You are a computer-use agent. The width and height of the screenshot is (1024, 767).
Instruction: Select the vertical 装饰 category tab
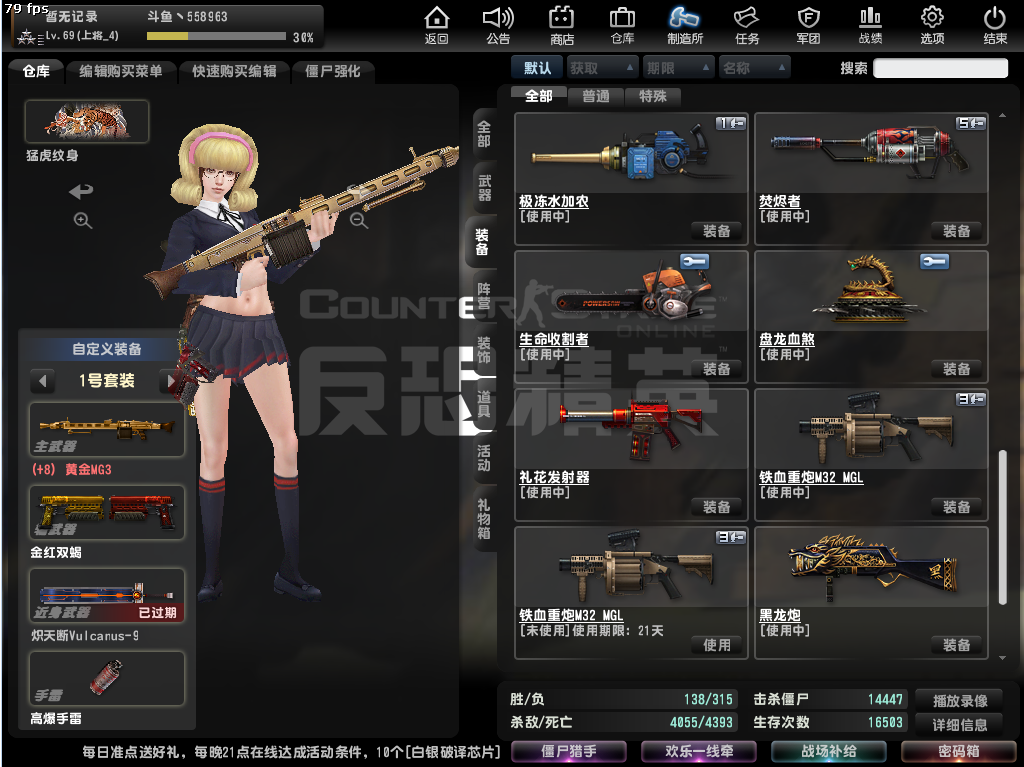click(x=484, y=350)
